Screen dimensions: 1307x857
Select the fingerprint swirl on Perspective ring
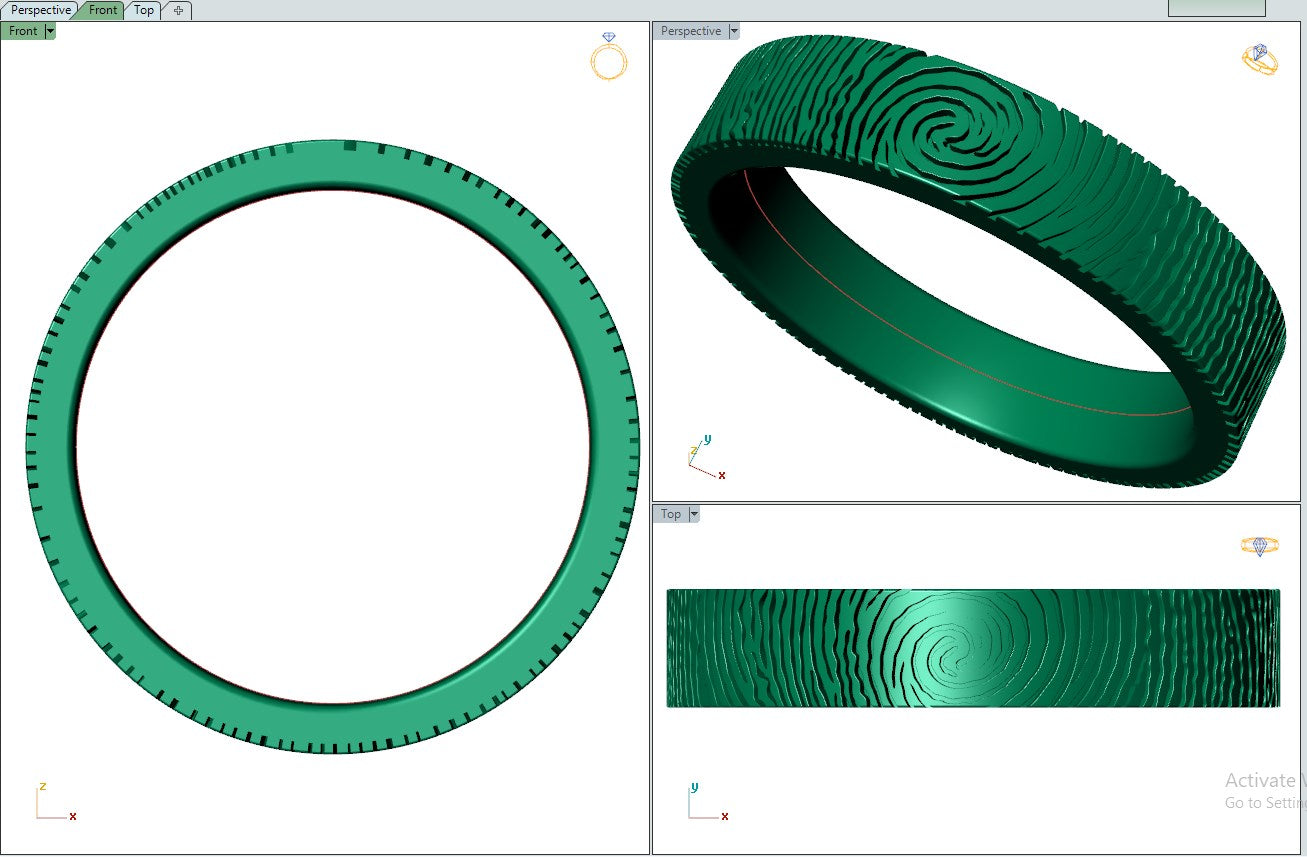tap(944, 139)
